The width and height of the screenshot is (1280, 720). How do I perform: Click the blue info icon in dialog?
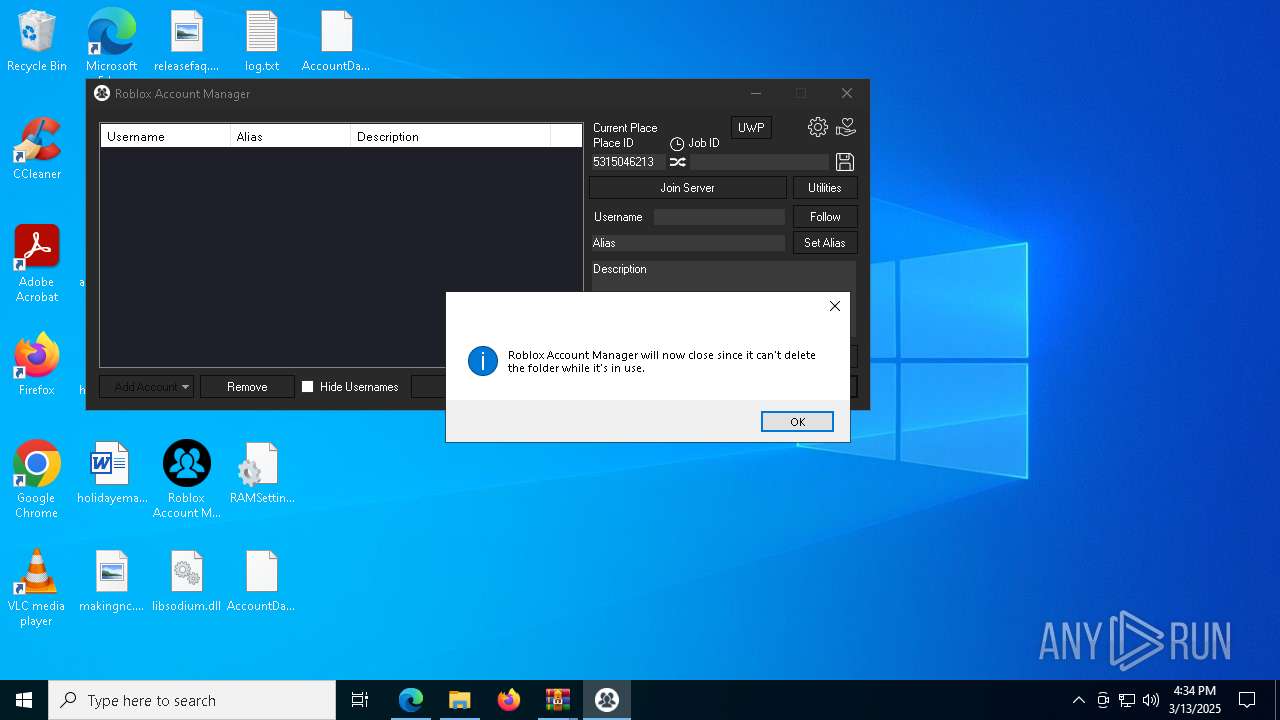coord(483,361)
